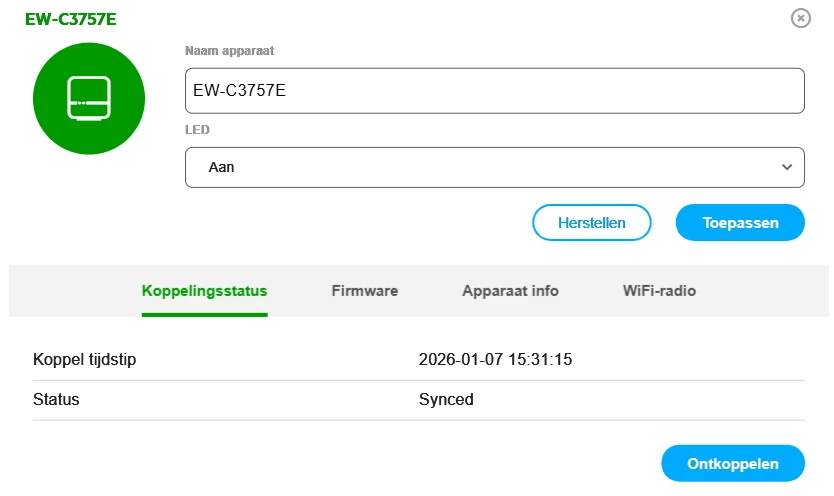Viewport: 834px width, 496px height.
Task: Select the Koppelingsstatus tab
Action: coord(205,291)
